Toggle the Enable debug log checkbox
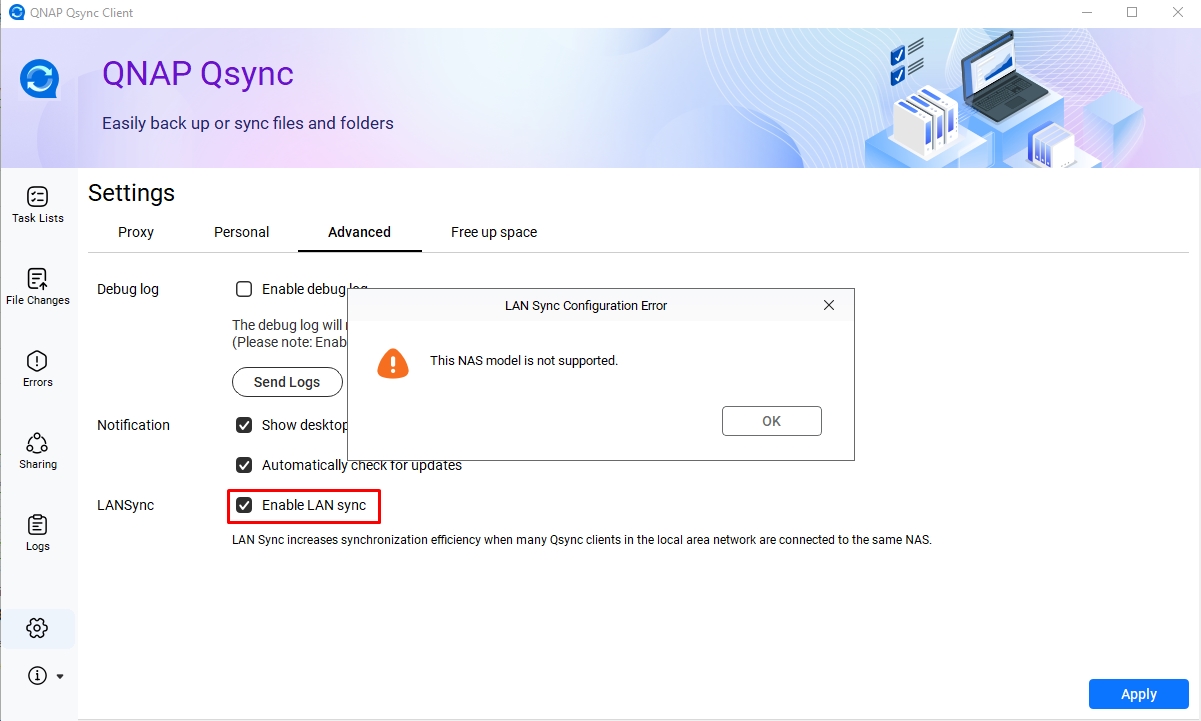 click(244, 289)
